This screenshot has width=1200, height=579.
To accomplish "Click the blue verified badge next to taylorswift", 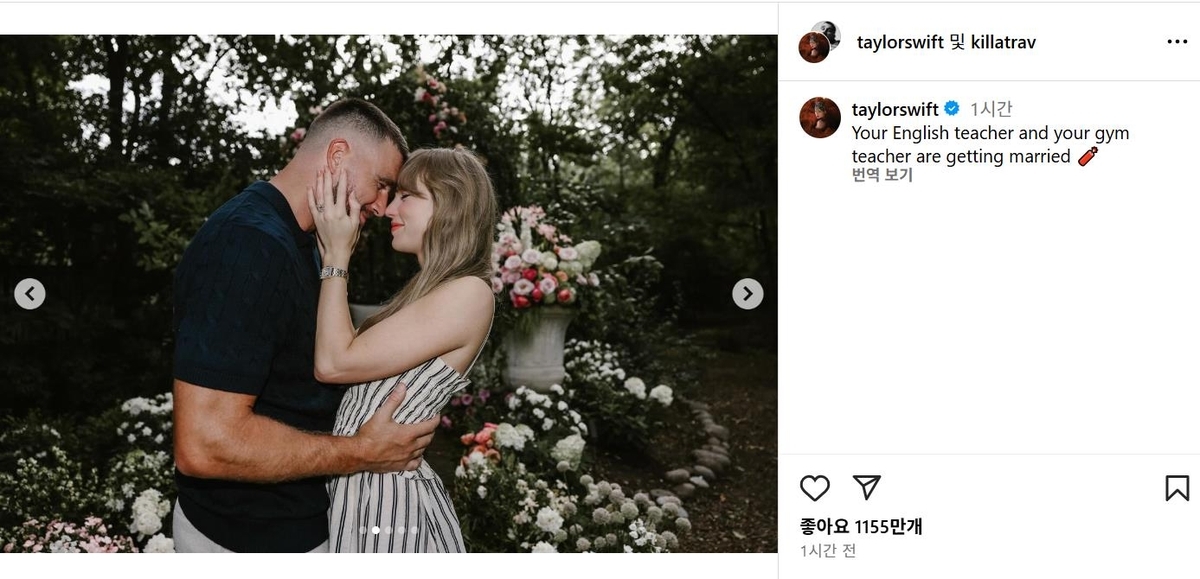I will [x=952, y=109].
